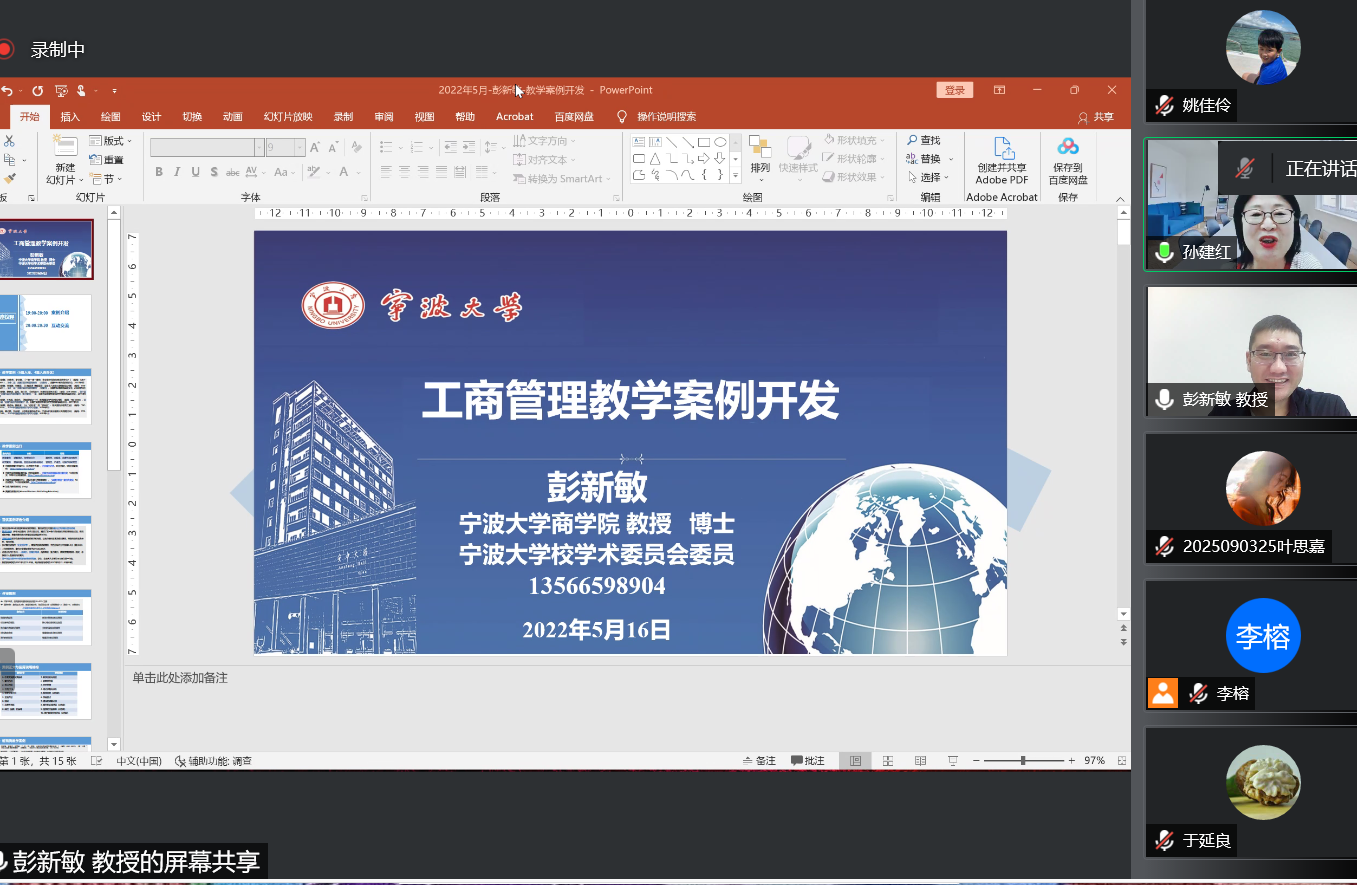1357x885 pixels.
Task: Click Save to Baidu Netdisk icon
Action: [x=1068, y=148]
